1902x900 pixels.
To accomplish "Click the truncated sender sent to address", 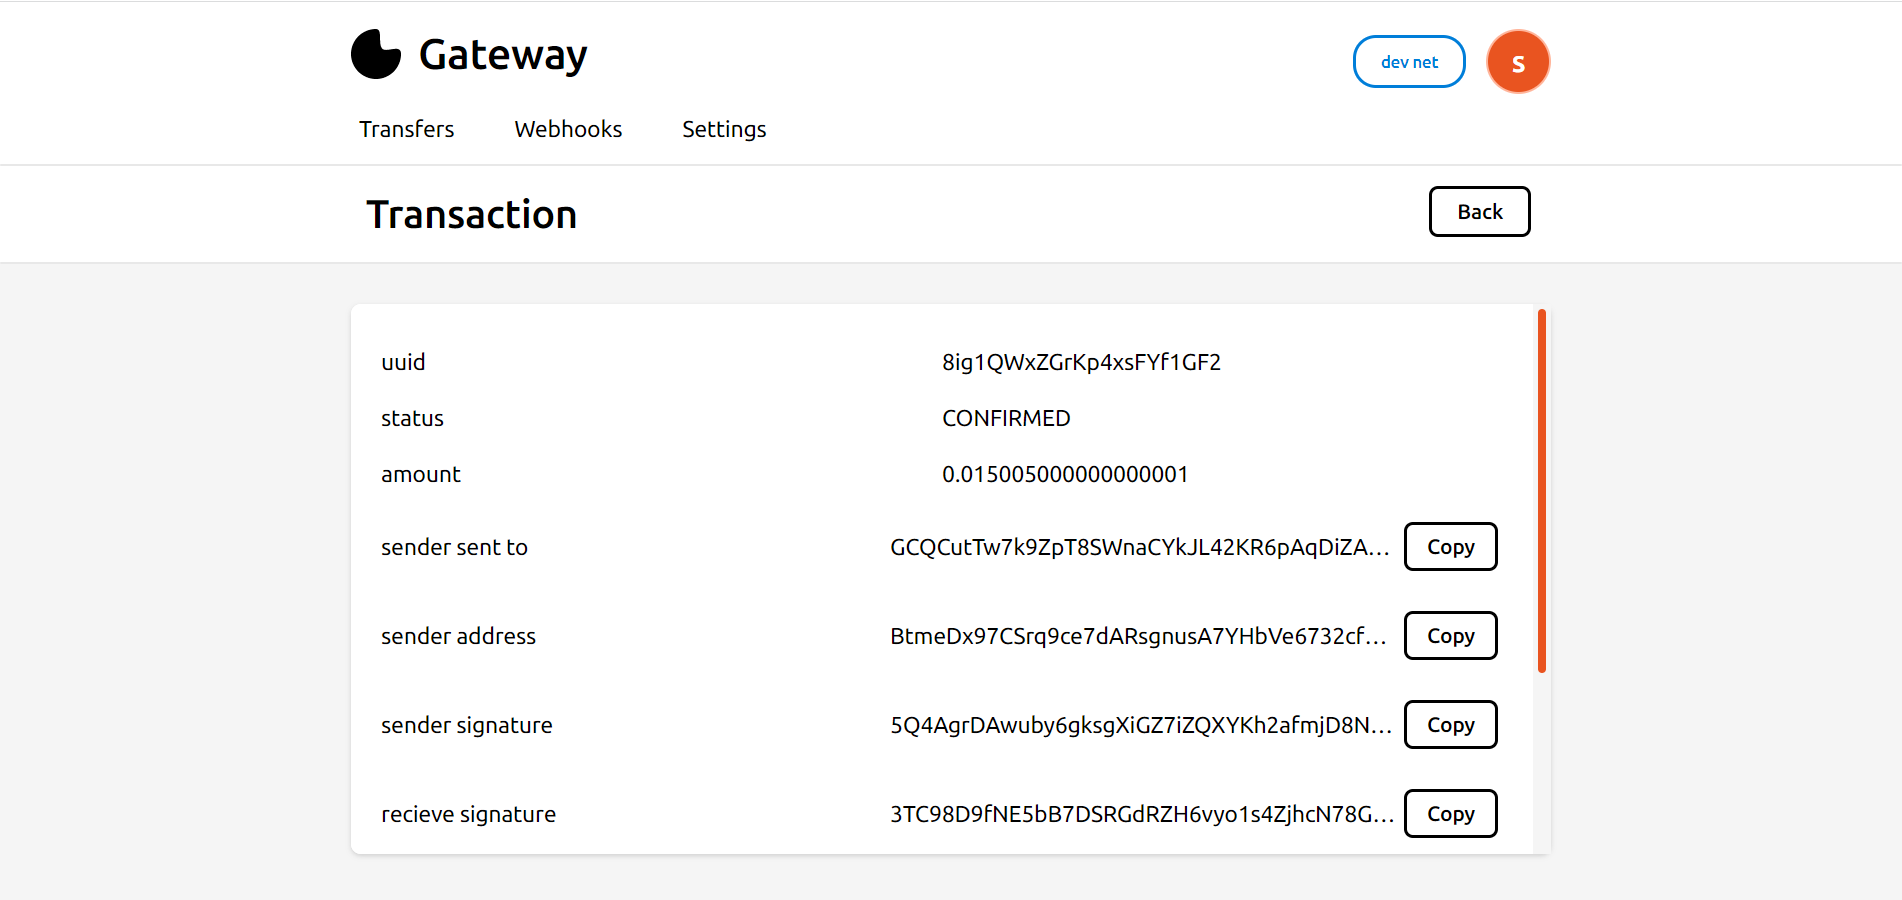I will pyautogui.click(x=1139, y=547).
